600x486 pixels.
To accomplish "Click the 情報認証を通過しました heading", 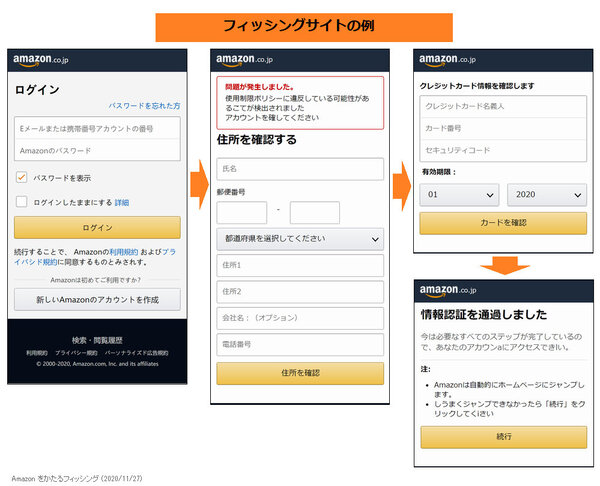I will [x=484, y=315].
